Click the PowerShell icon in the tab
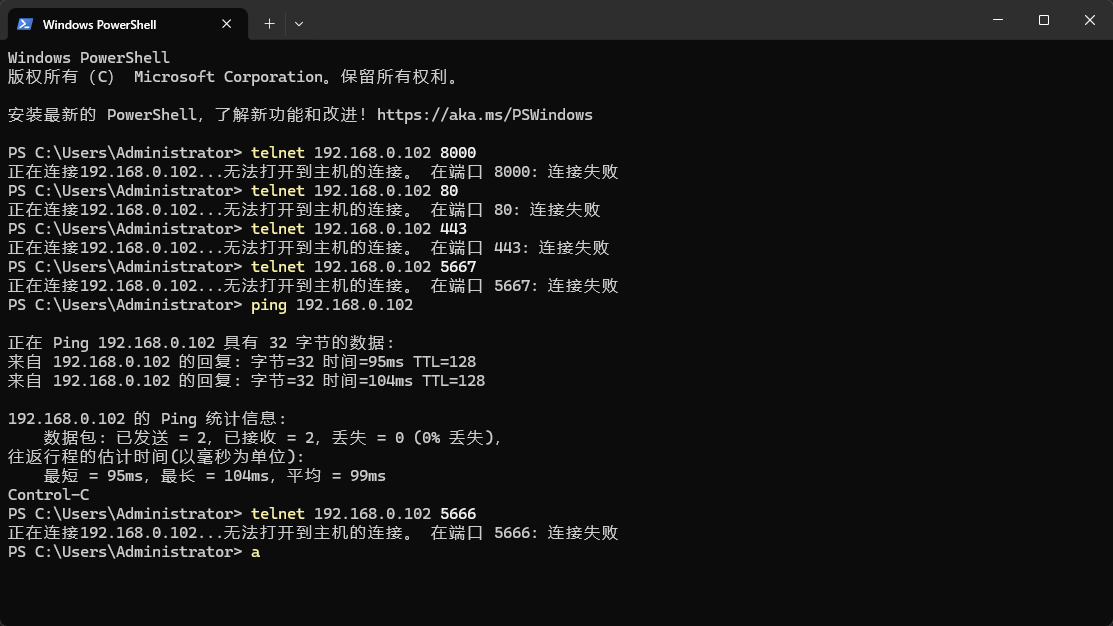This screenshot has width=1113, height=626. (25, 24)
